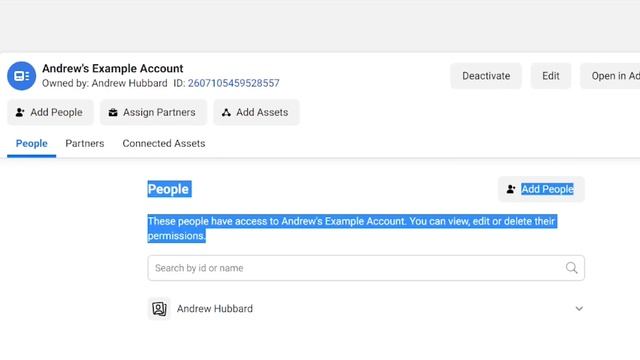Click the person icon in top Add People button
Viewport: 640px width, 360px height.
[x=20, y=112]
